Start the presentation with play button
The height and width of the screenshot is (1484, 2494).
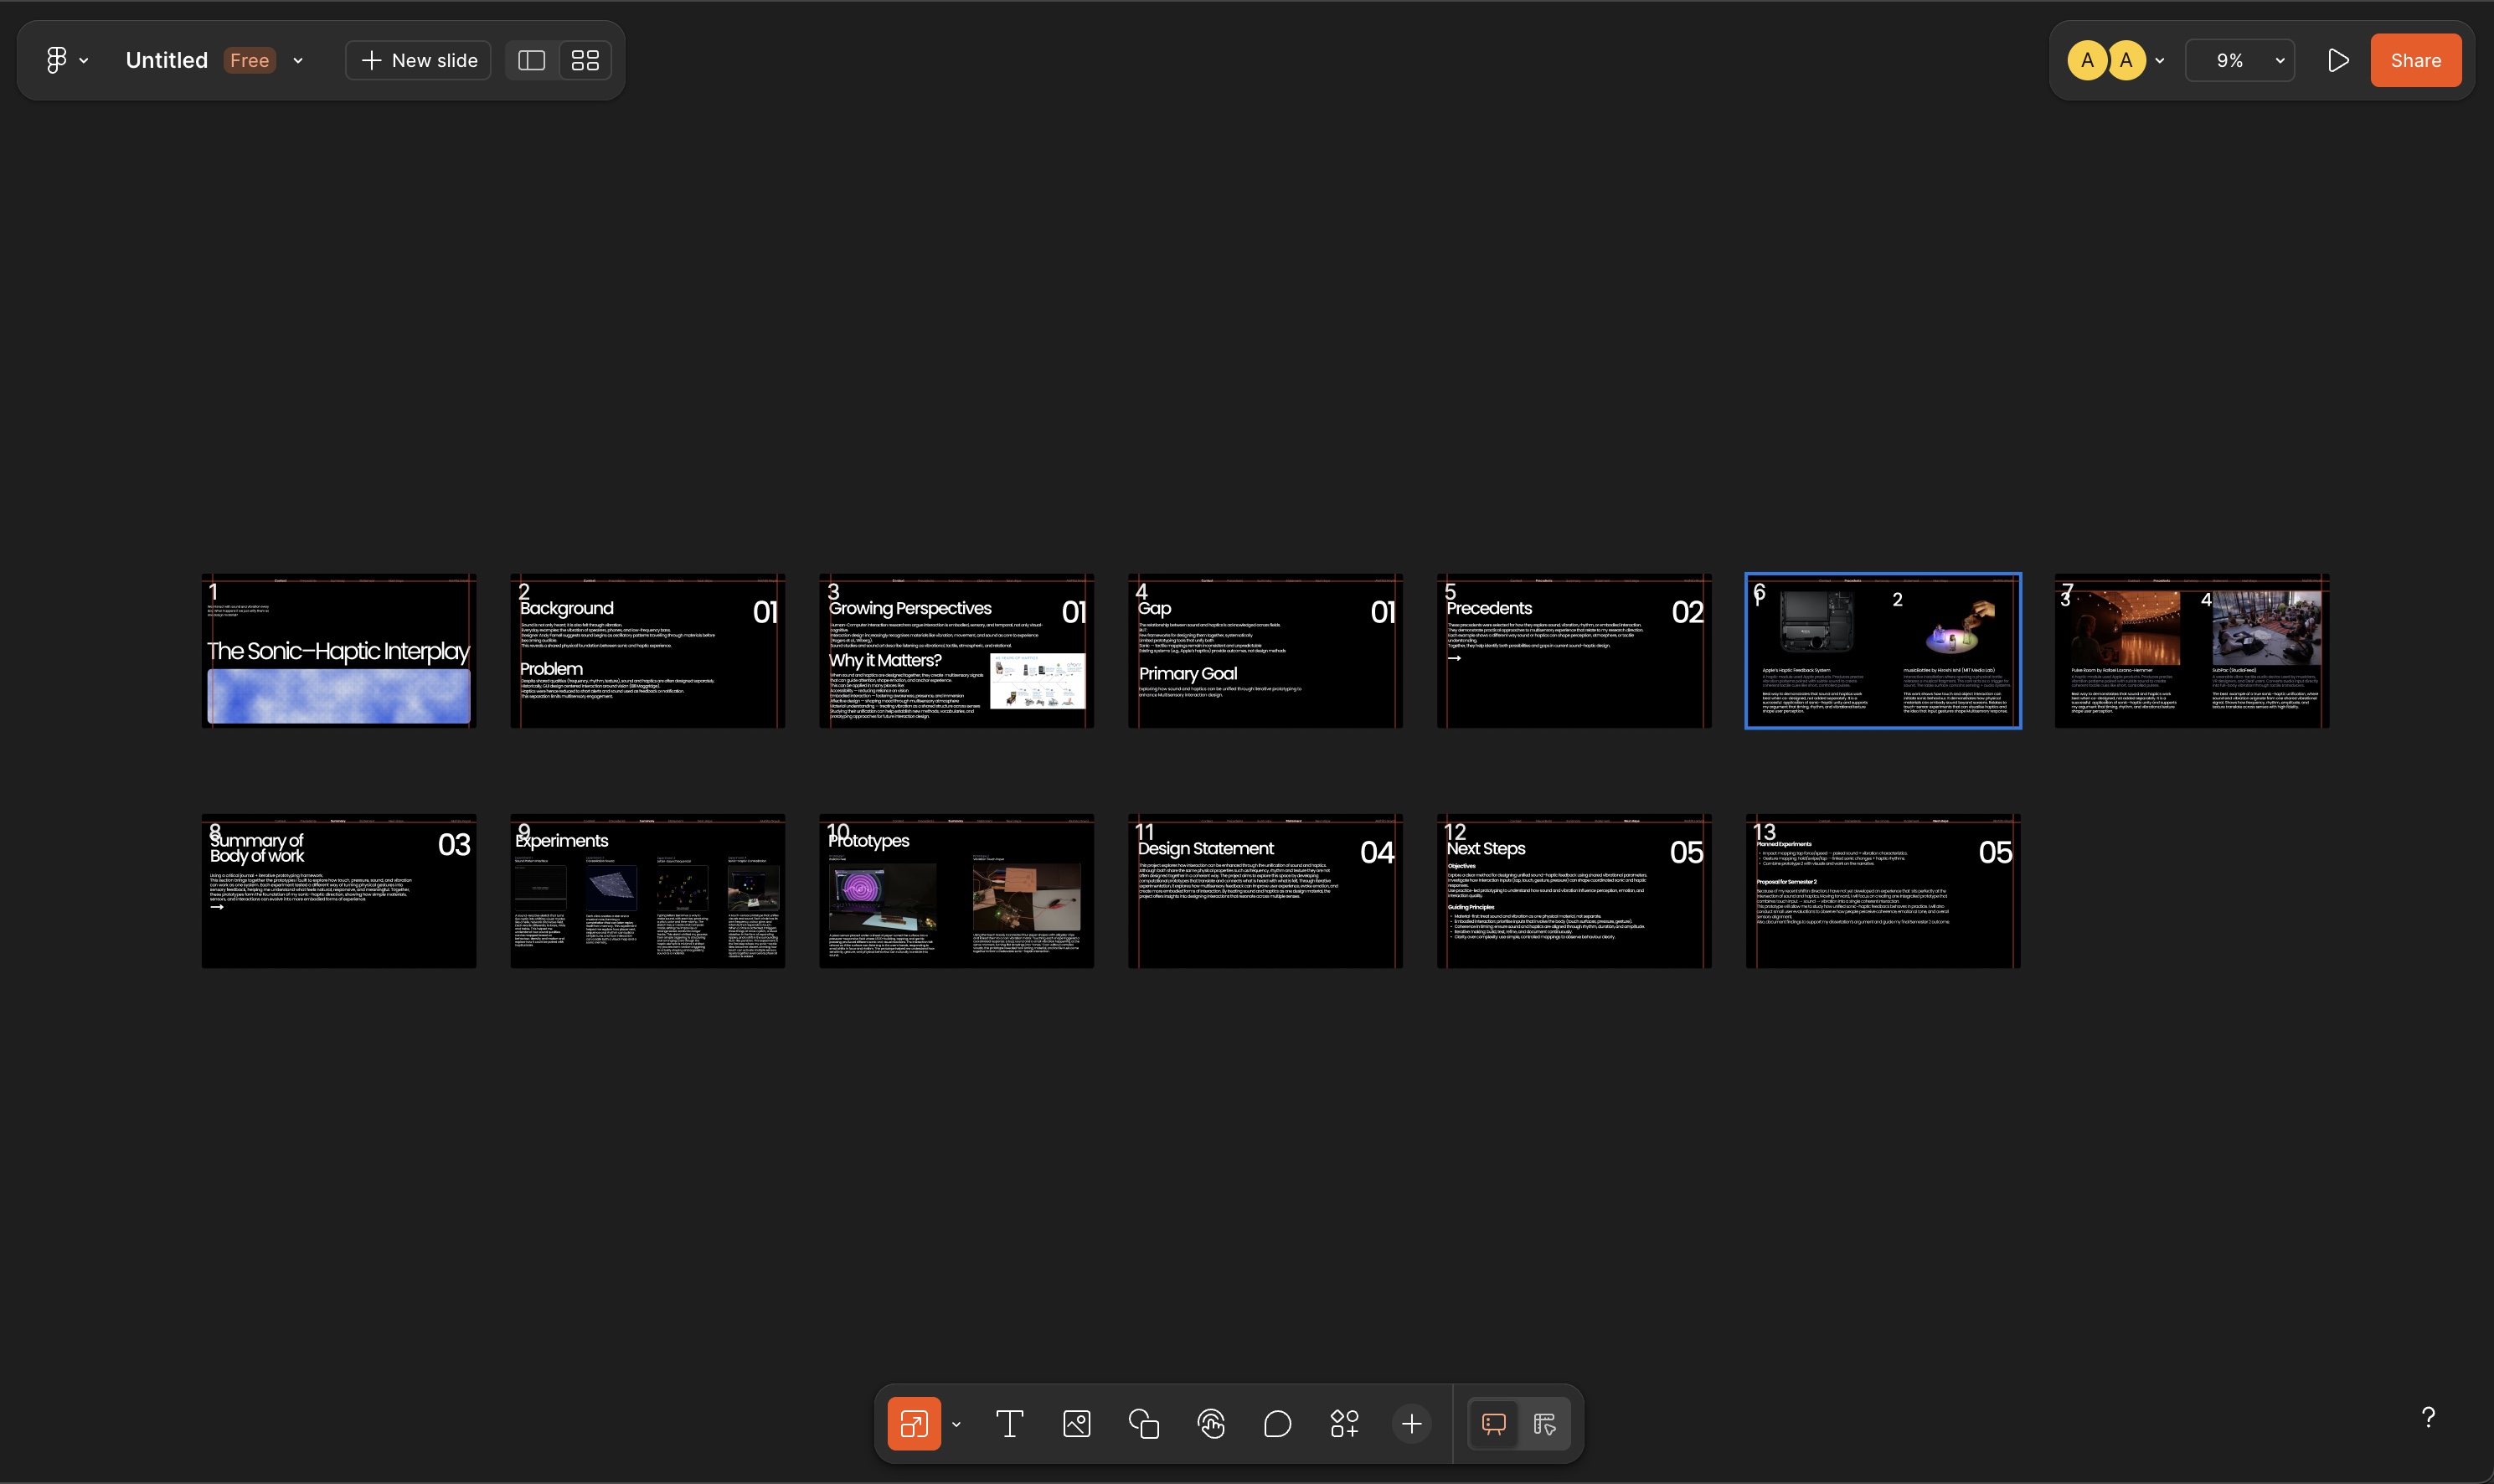coord(2337,60)
